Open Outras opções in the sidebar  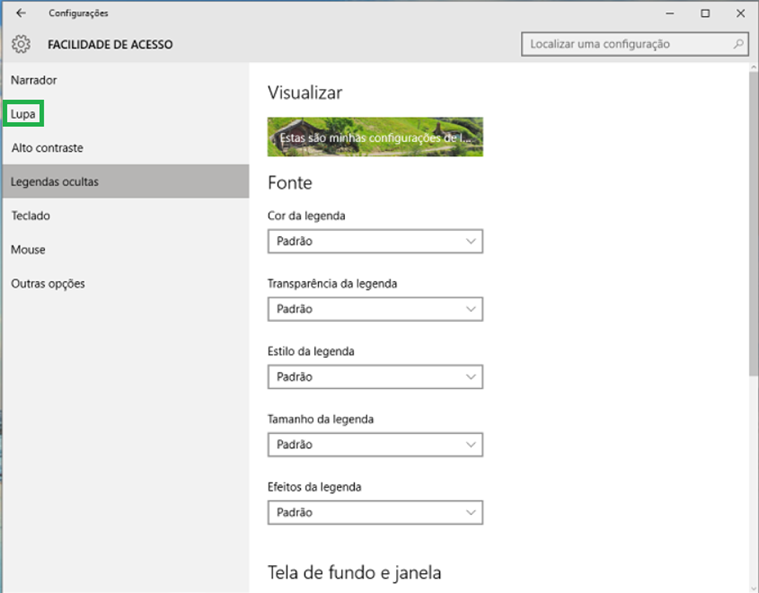coord(48,284)
